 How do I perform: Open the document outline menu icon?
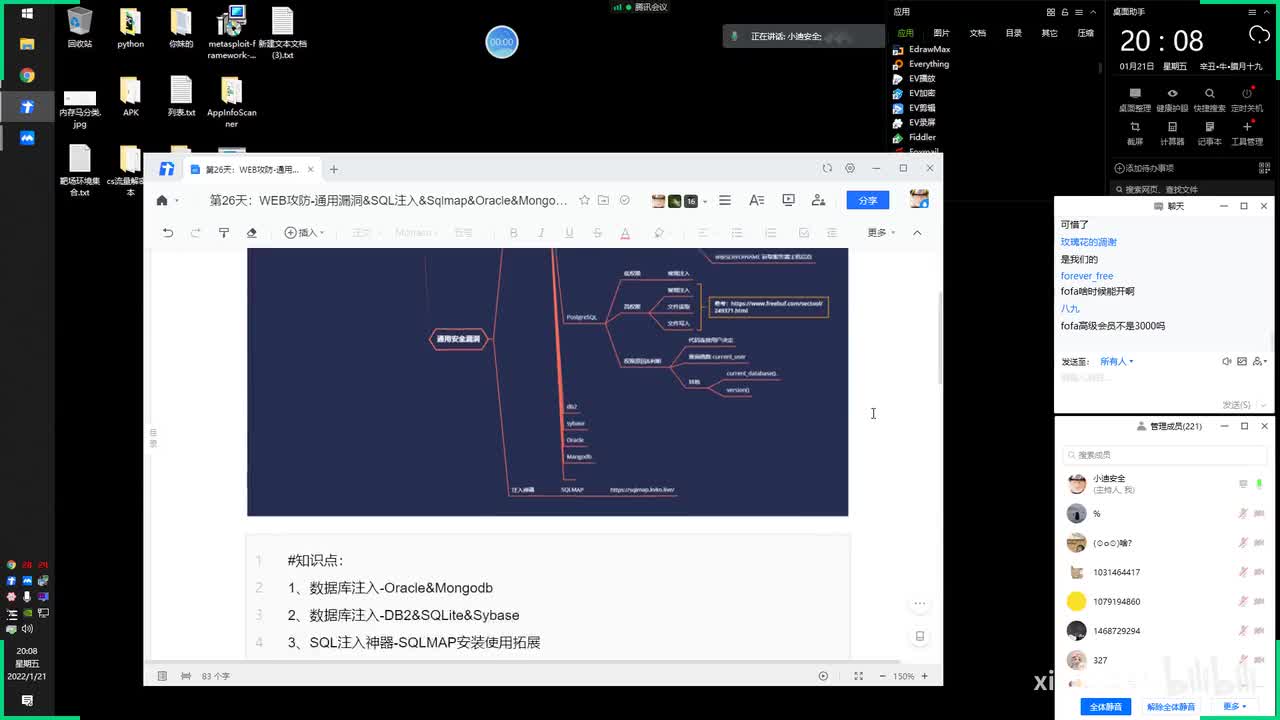coord(725,200)
